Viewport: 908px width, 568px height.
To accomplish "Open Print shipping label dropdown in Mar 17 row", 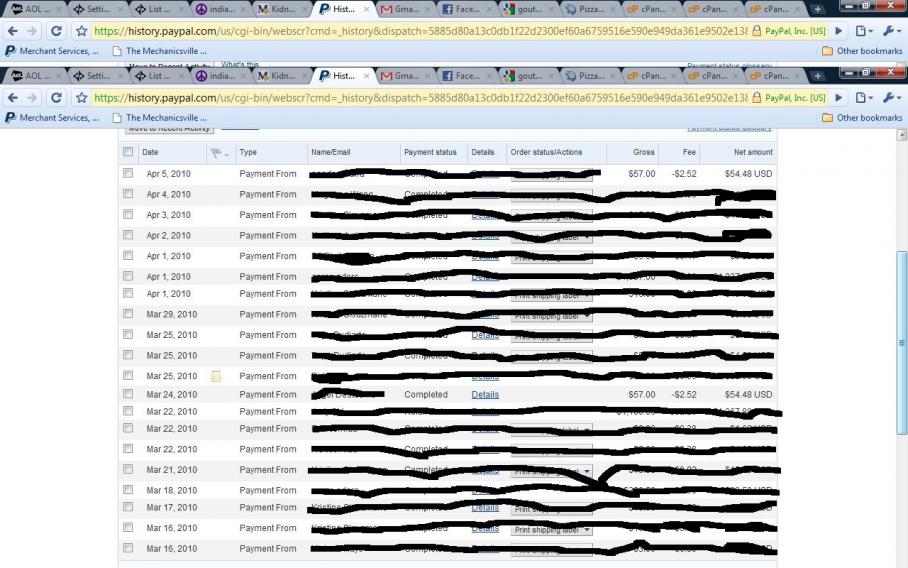I will pos(551,510).
